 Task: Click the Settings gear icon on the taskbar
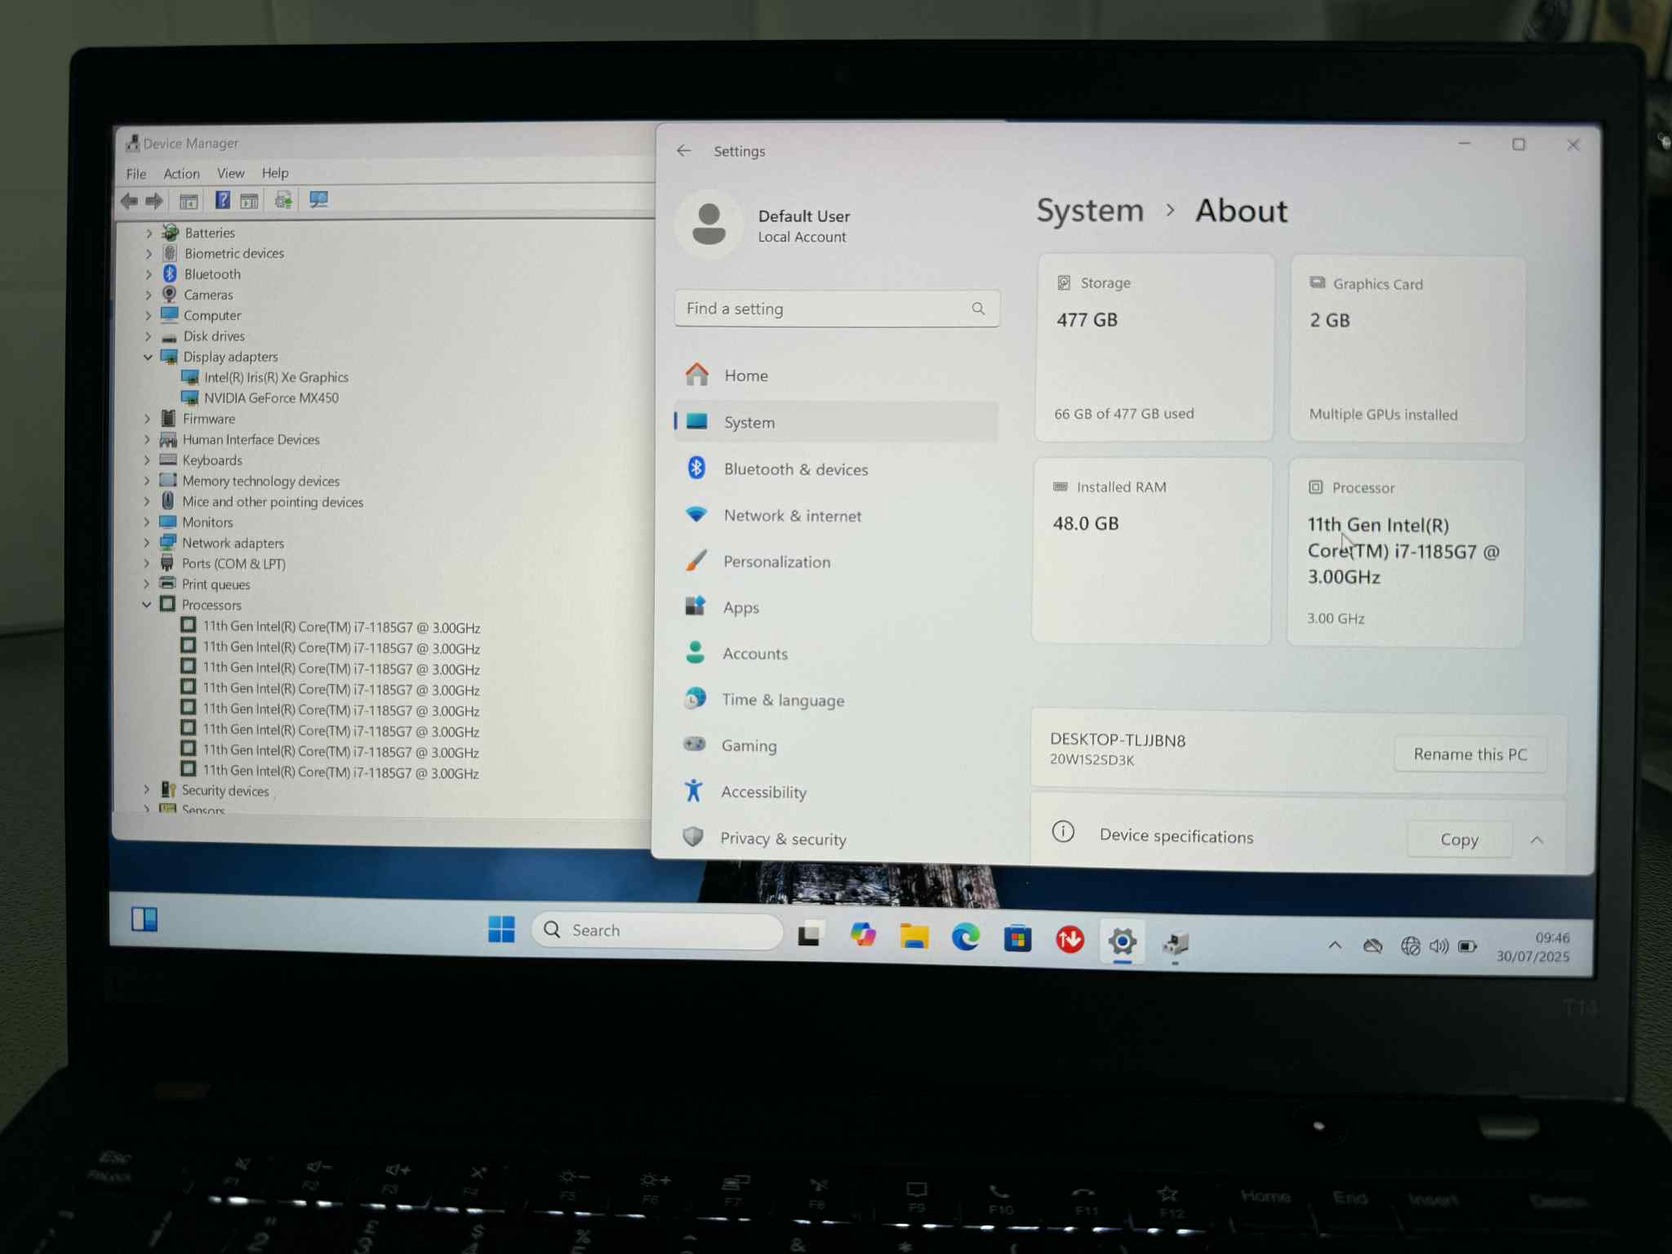click(x=1122, y=941)
